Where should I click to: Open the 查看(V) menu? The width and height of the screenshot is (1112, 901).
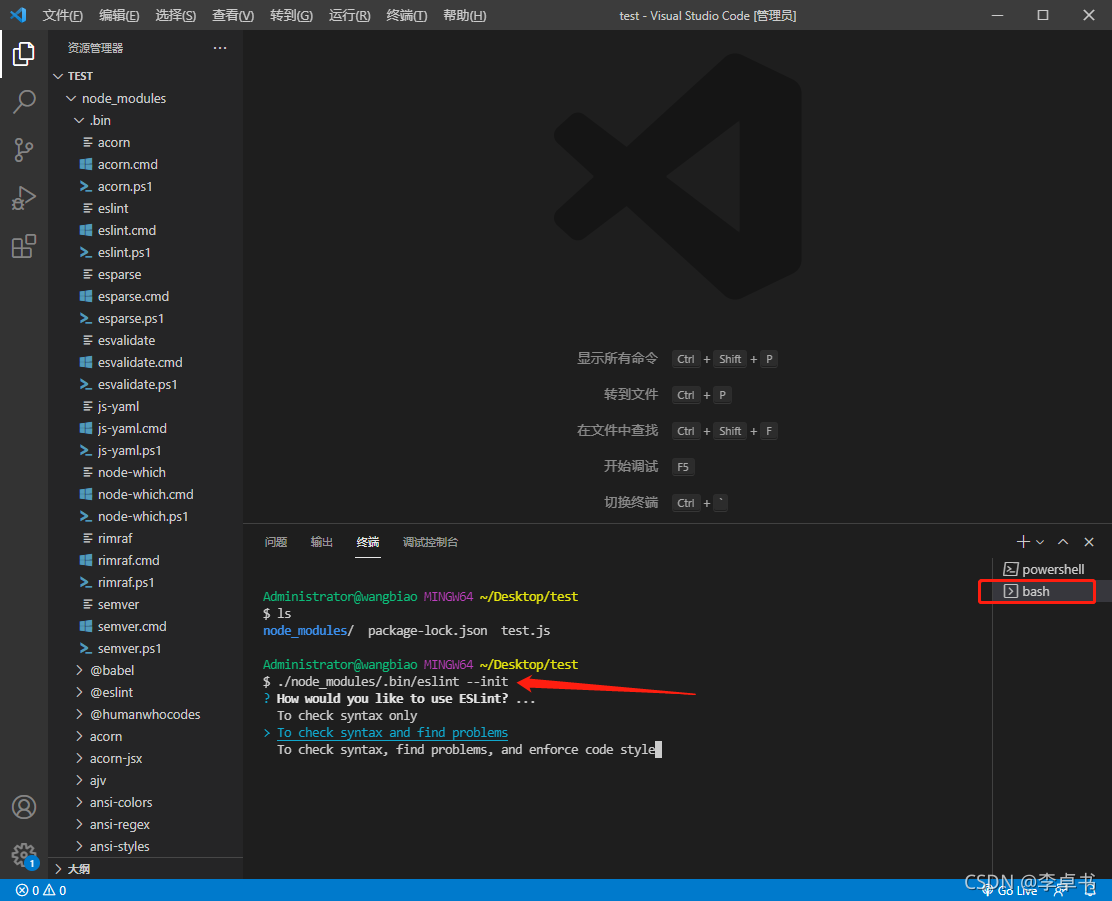(x=233, y=15)
